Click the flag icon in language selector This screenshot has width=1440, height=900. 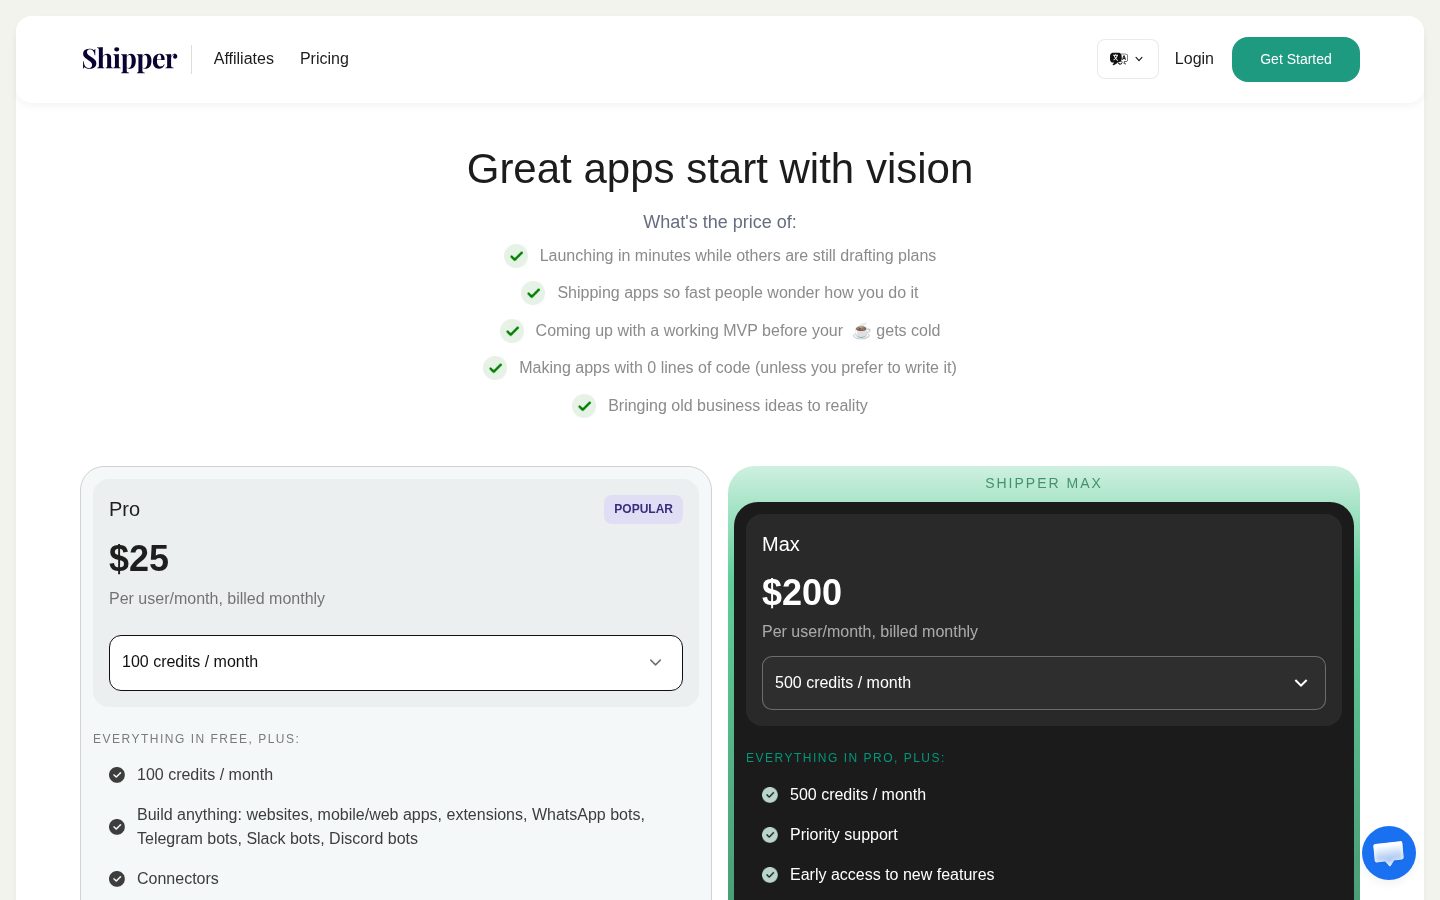(x=1119, y=59)
